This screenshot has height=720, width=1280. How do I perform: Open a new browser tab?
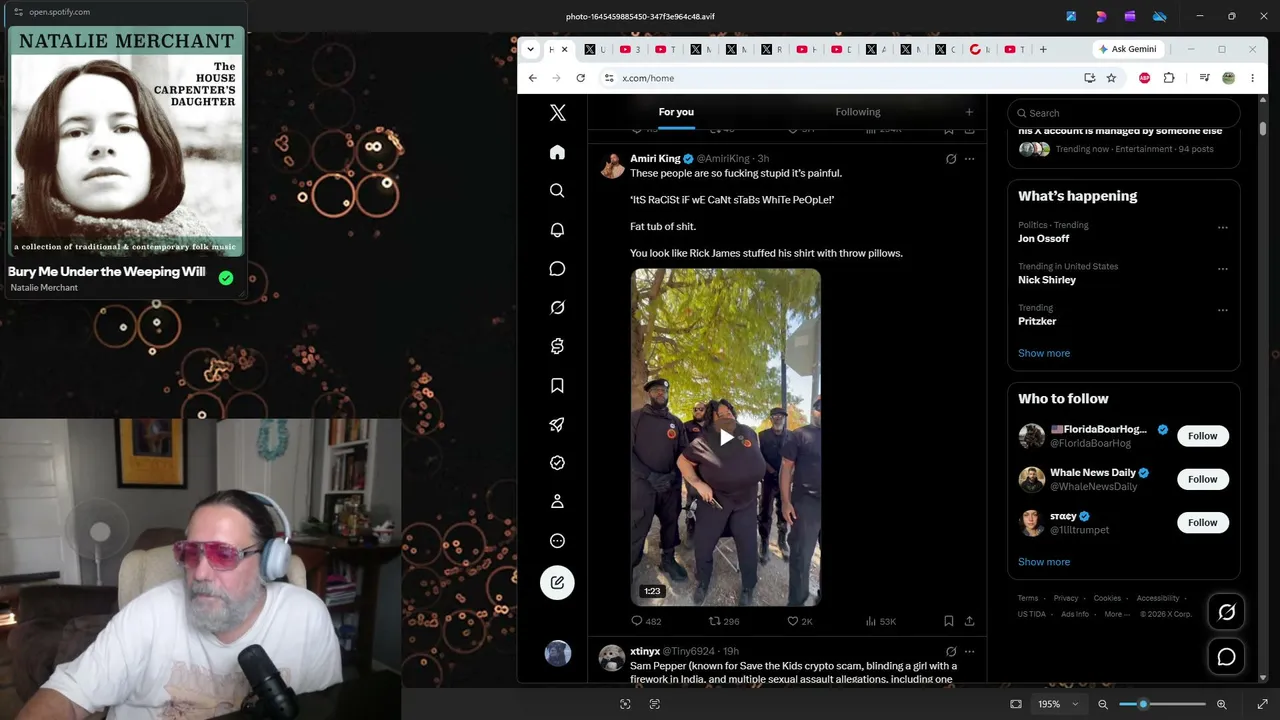[1043, 49]
